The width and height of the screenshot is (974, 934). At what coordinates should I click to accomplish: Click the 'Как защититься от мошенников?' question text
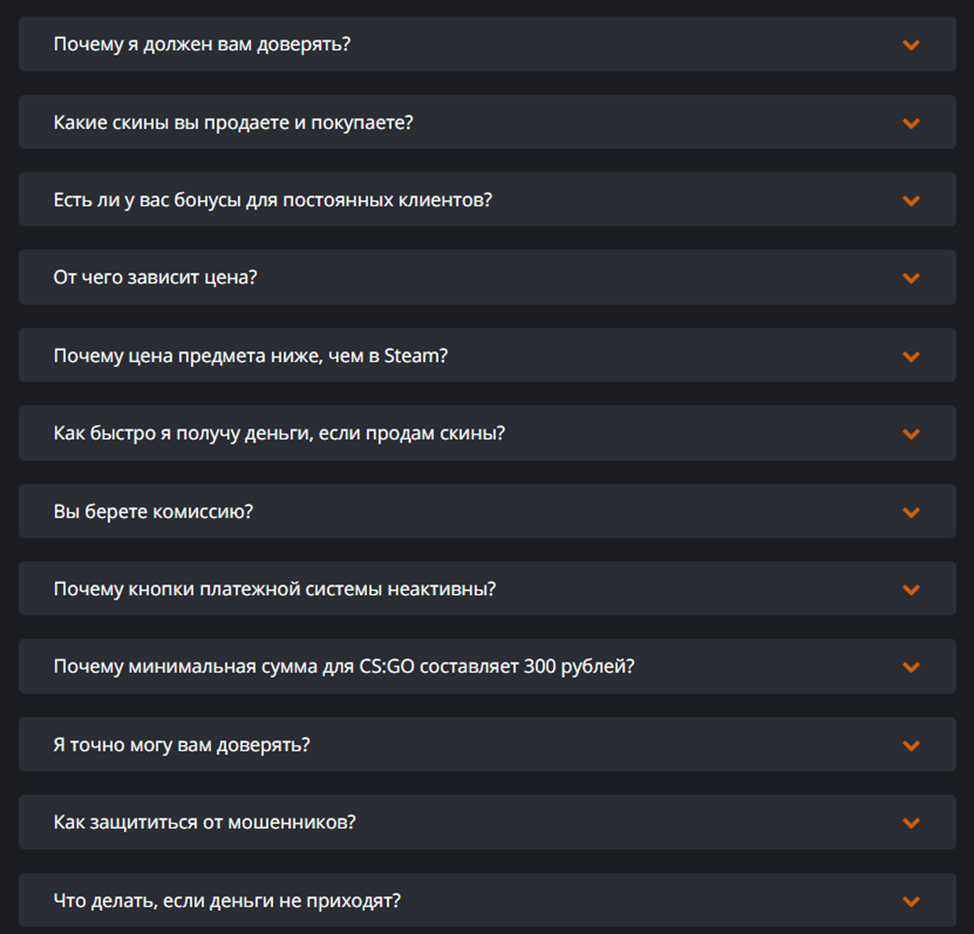pos(205,823)
